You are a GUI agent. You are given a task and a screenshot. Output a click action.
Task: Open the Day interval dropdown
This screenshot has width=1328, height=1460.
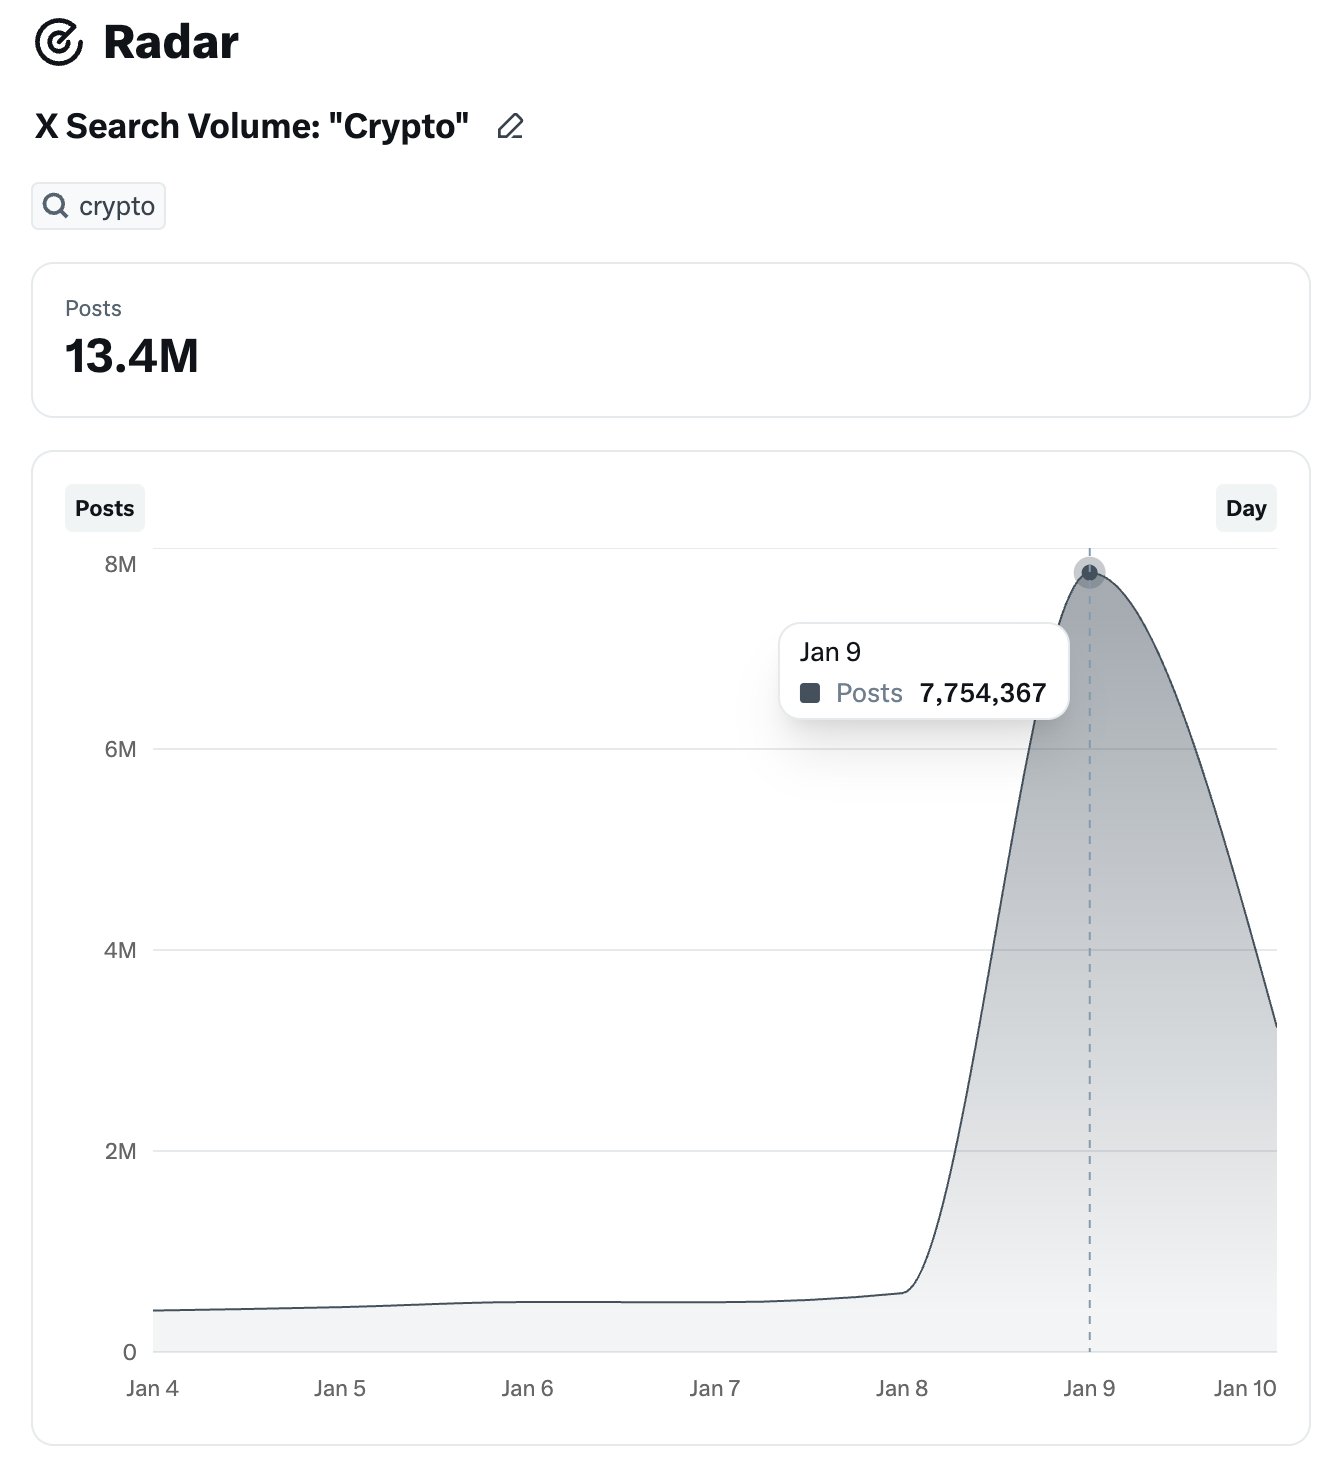coord(1245,508)
